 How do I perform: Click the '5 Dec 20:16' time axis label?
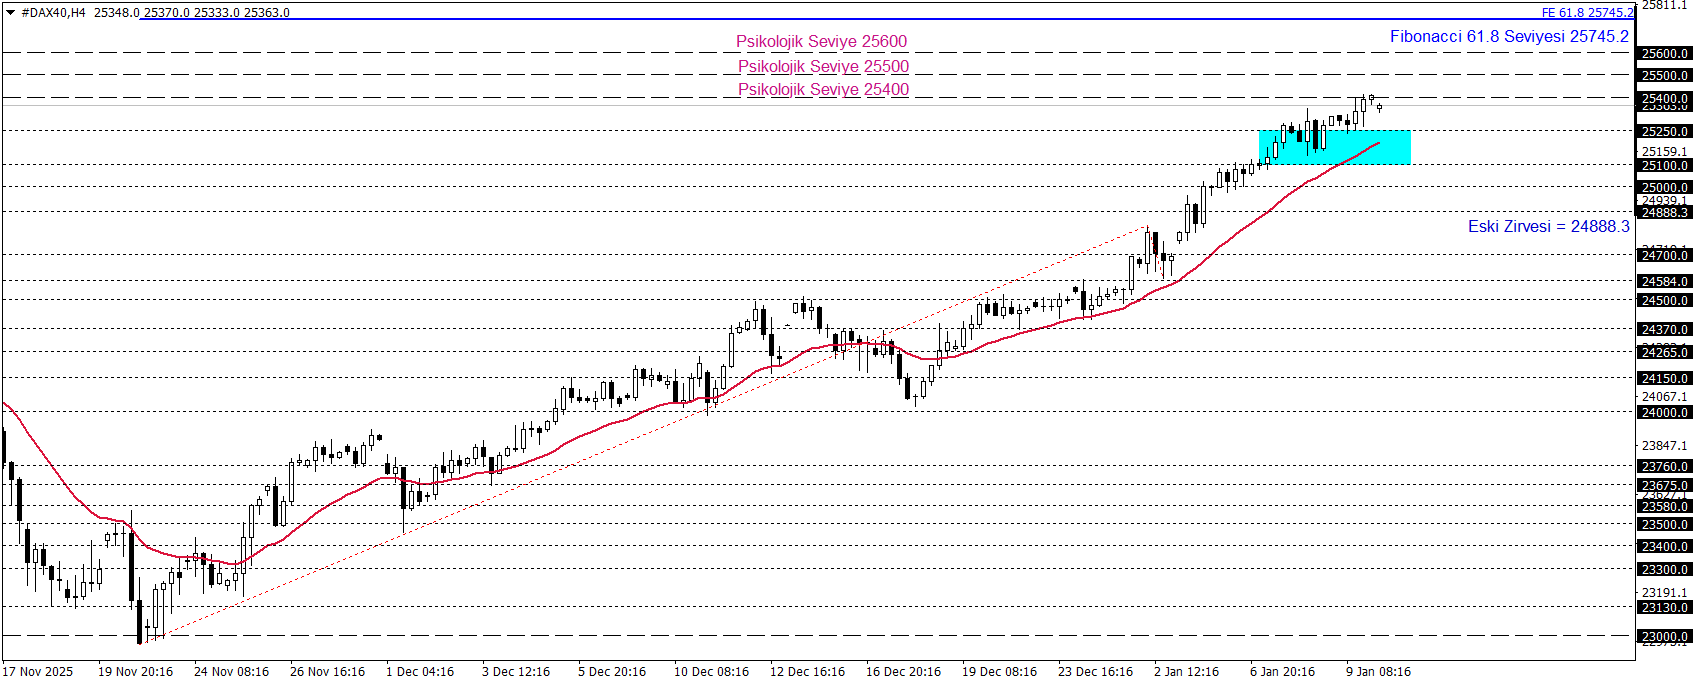(612, 672)
